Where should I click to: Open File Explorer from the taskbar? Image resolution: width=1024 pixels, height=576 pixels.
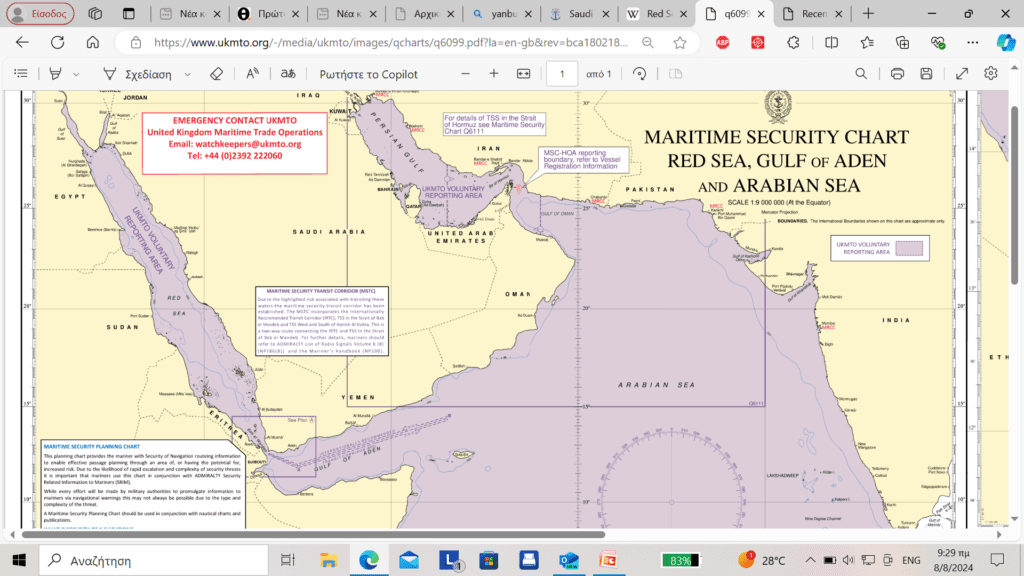(x=328, y=560)
